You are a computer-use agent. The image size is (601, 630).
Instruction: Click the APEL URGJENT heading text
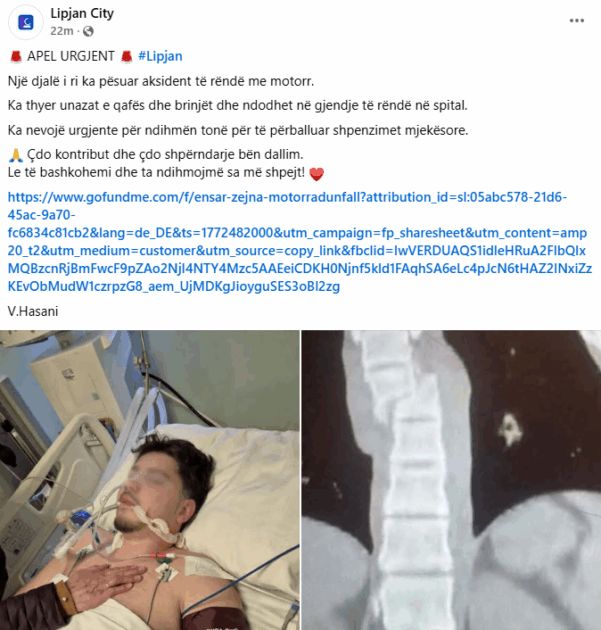pyautogui.click(x=71, y=56)
